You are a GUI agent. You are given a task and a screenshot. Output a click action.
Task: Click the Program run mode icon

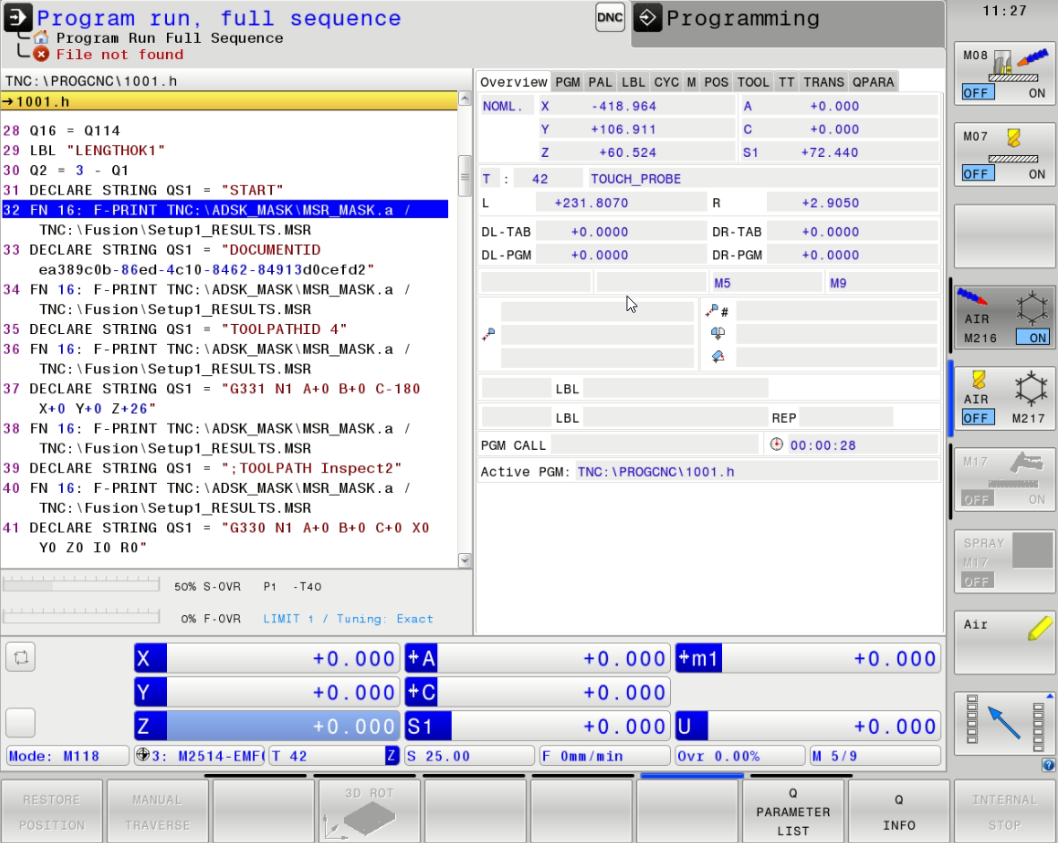(18, 18)
